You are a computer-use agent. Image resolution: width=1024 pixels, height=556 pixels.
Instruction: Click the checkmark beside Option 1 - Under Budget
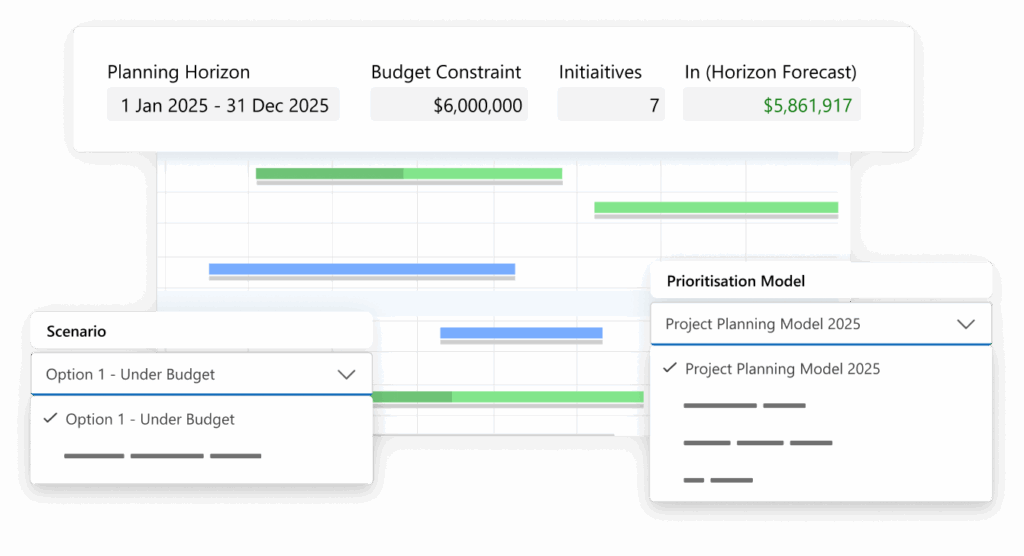pos(50,418)
